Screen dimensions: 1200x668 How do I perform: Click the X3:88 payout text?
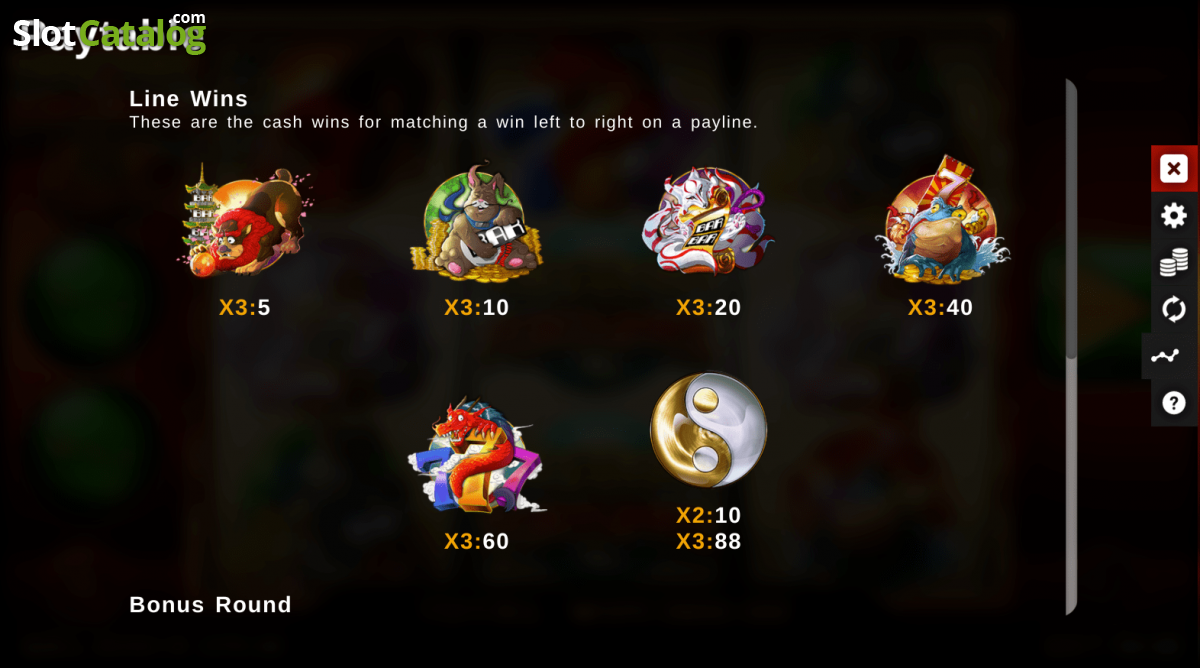(709, 541)
